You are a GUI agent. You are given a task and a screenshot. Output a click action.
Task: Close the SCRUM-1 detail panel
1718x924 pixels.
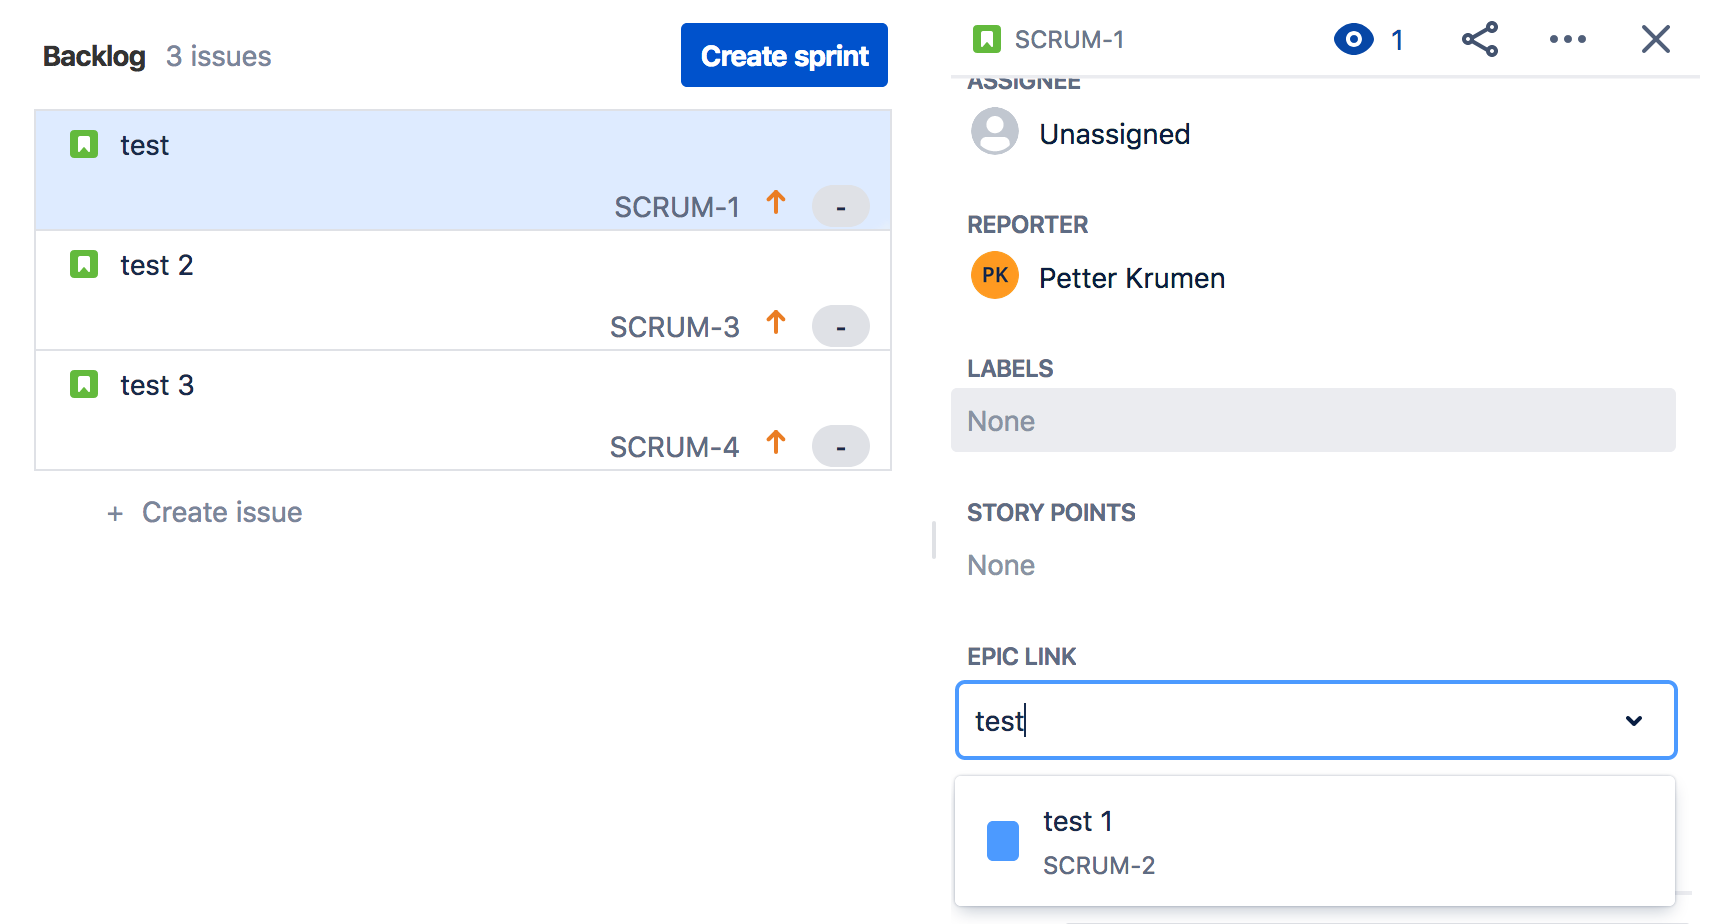[x=1656, y=39]
